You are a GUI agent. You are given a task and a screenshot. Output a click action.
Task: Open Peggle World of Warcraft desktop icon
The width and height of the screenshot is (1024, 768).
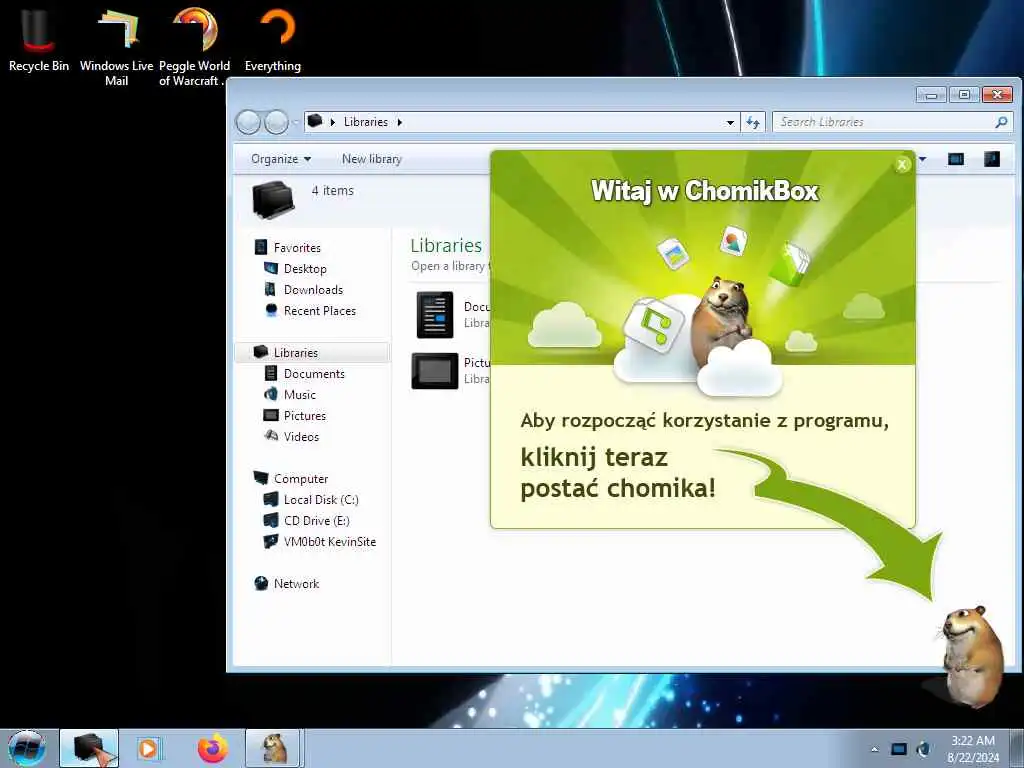pyautogui.click(x=194, y=46)
